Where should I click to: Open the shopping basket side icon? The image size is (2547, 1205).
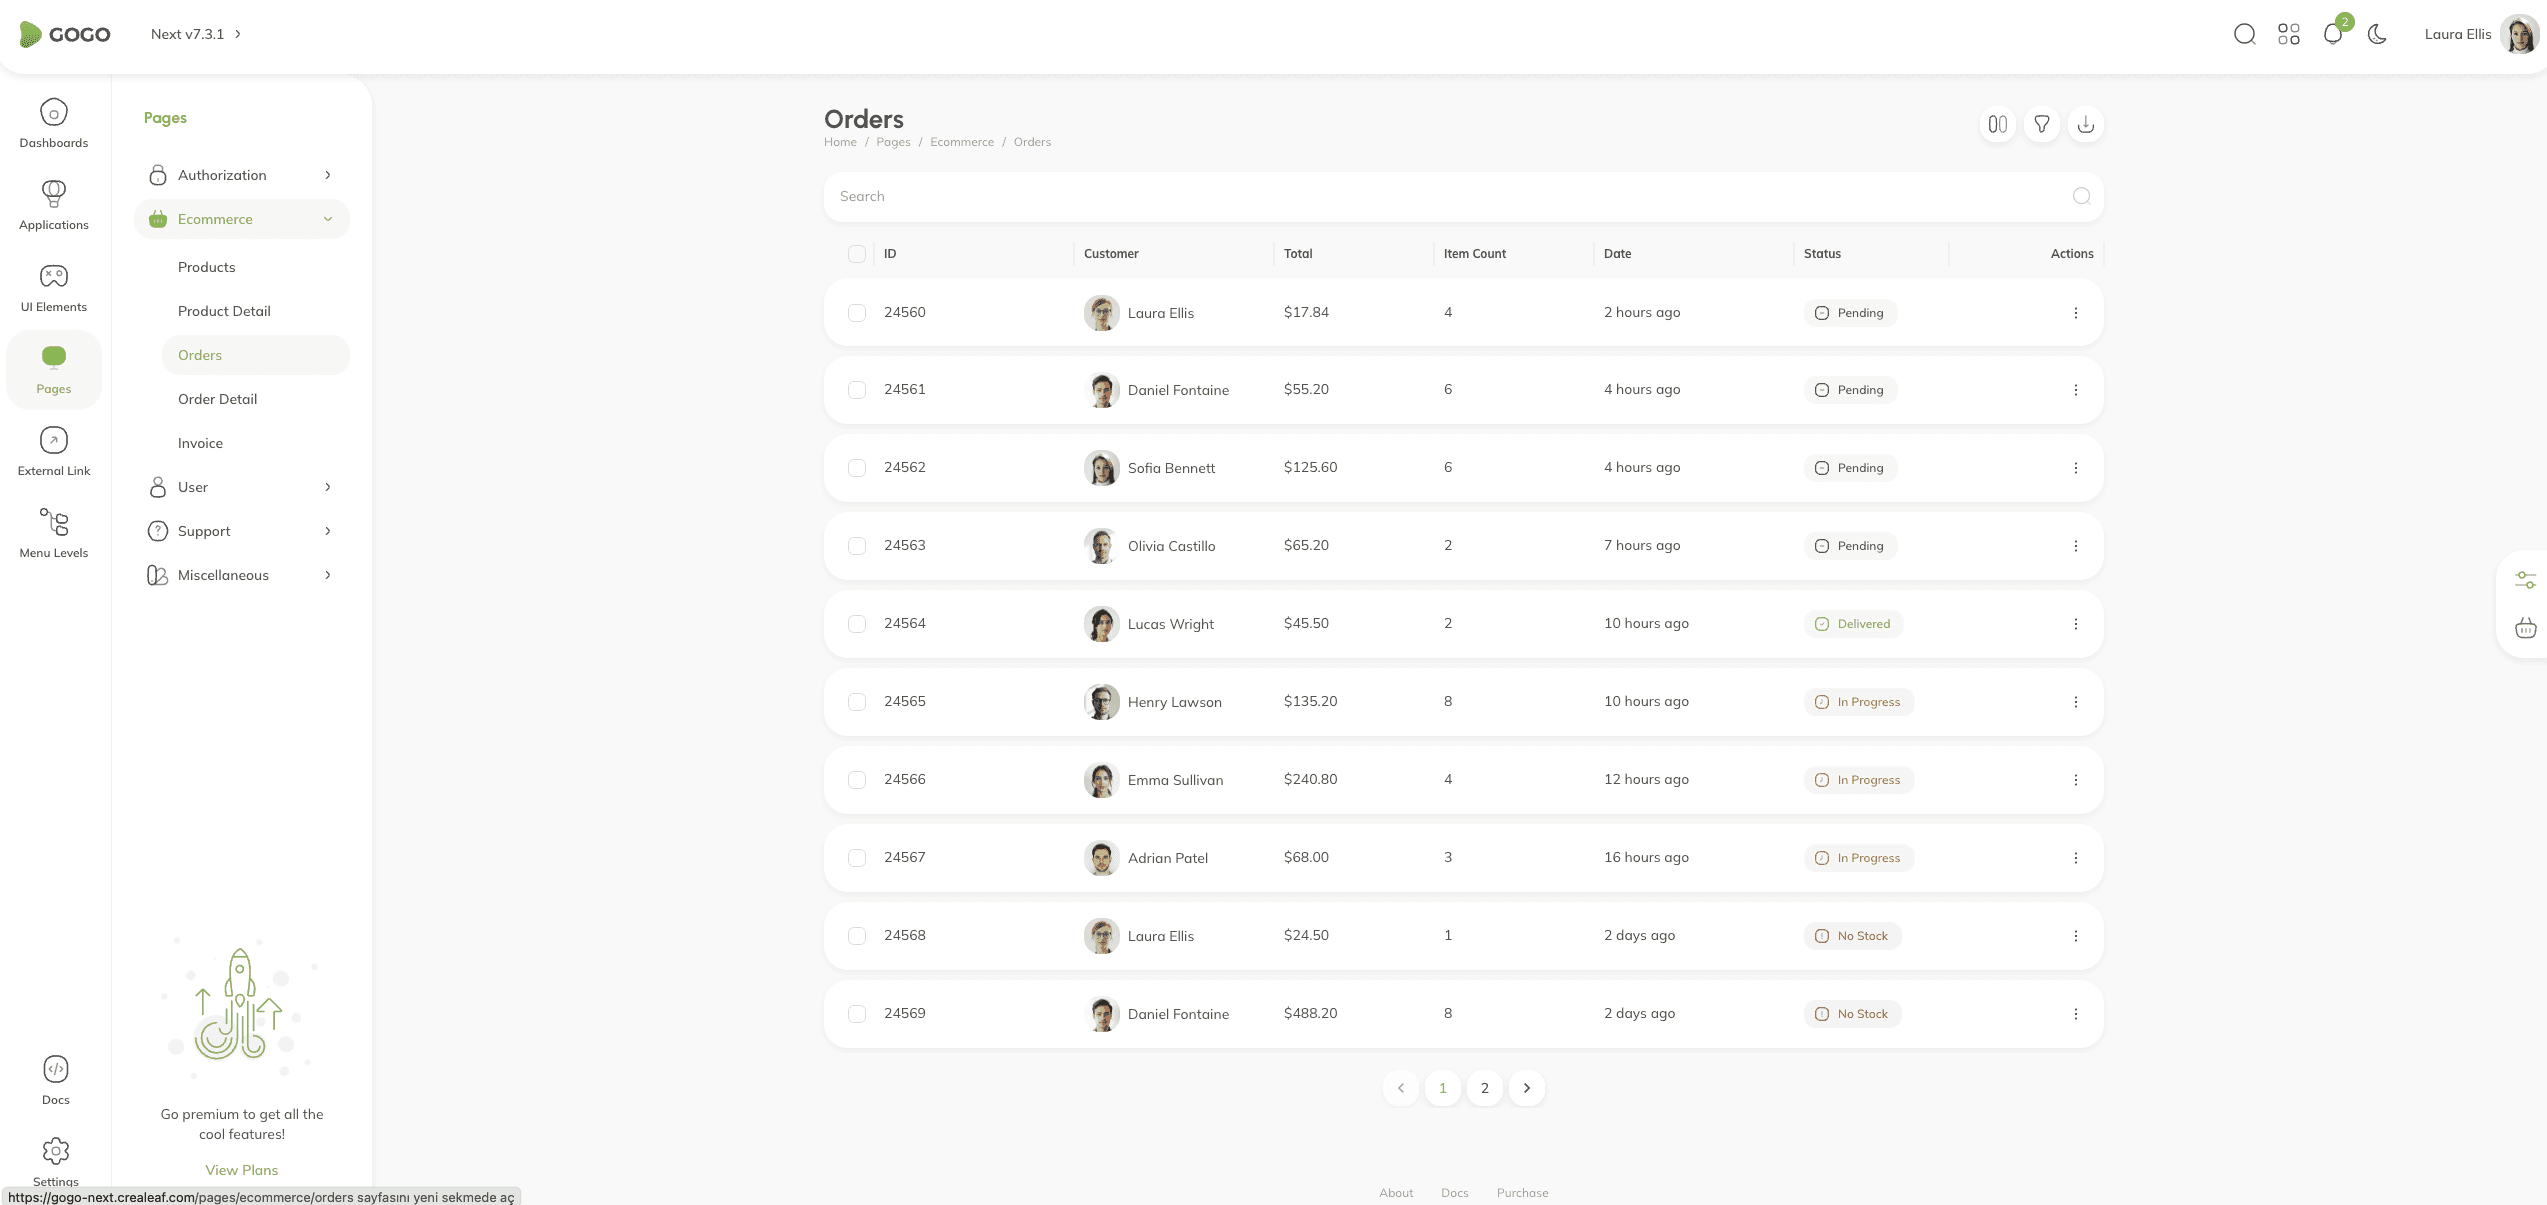click(2525, 628)
